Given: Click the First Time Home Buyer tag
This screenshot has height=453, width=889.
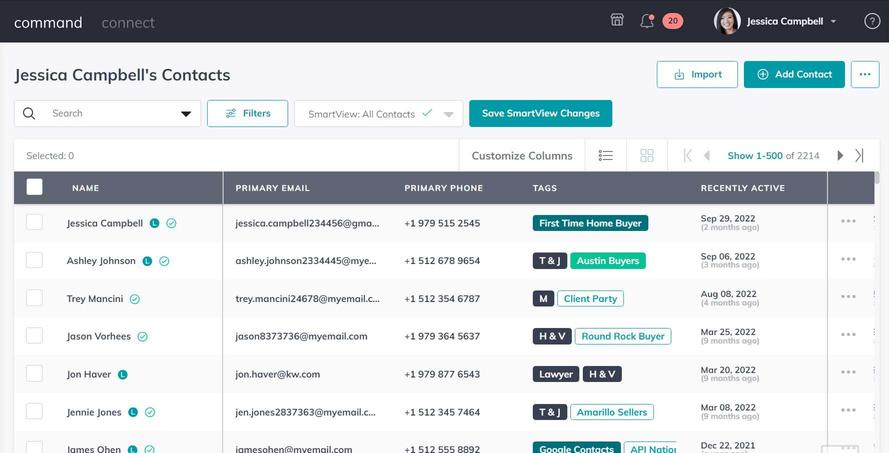Looking at the screenshot, I should (x=590, y=223).
